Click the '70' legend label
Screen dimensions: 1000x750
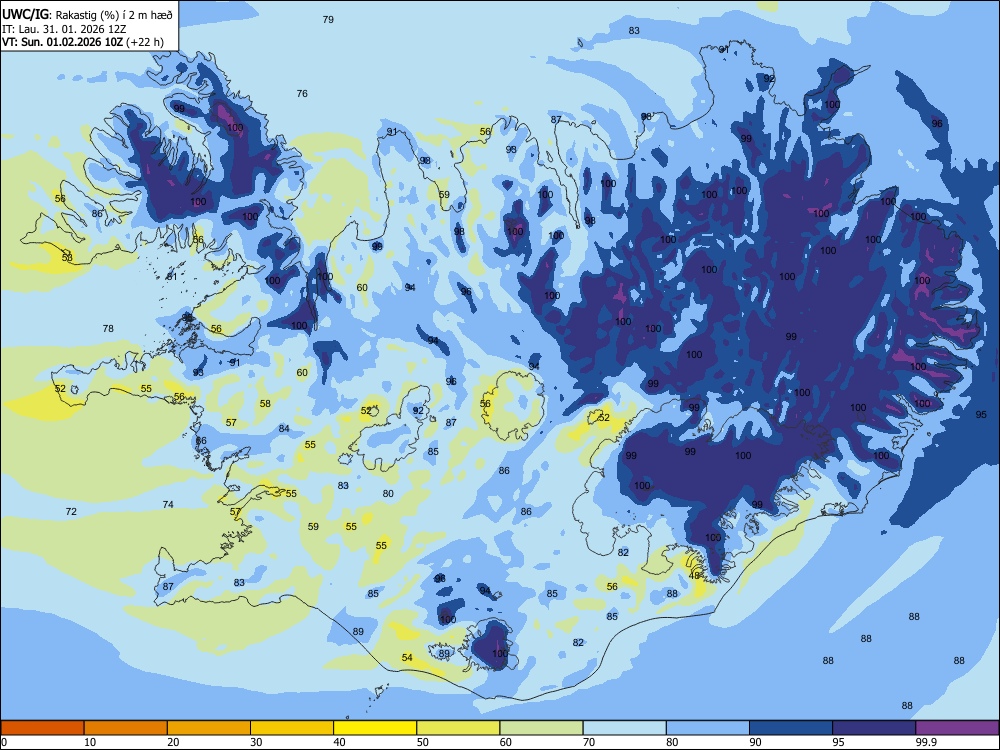[x=589, y=742]
